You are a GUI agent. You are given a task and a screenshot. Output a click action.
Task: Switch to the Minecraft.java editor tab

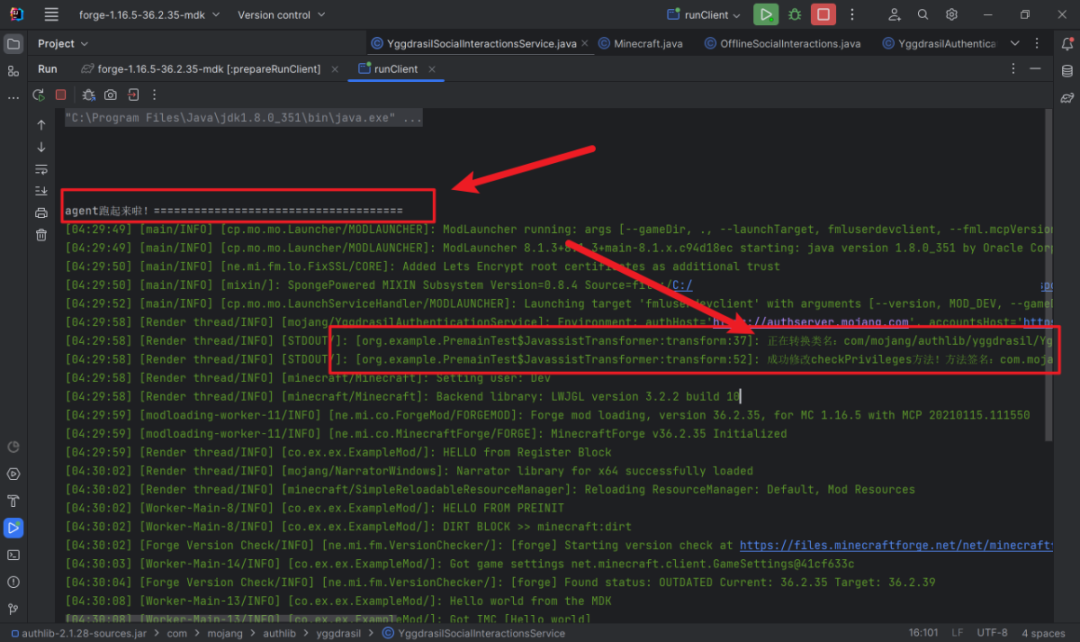(x=641, y=43)
